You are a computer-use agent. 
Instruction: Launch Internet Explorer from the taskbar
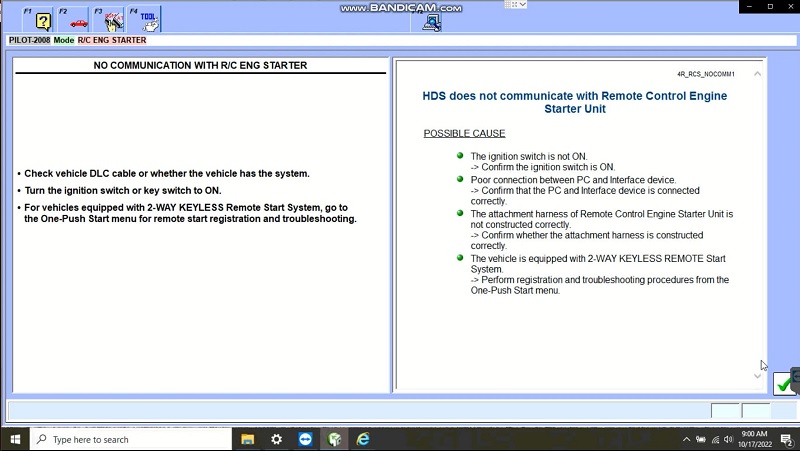pyautogui.click(x=363, y=439)
